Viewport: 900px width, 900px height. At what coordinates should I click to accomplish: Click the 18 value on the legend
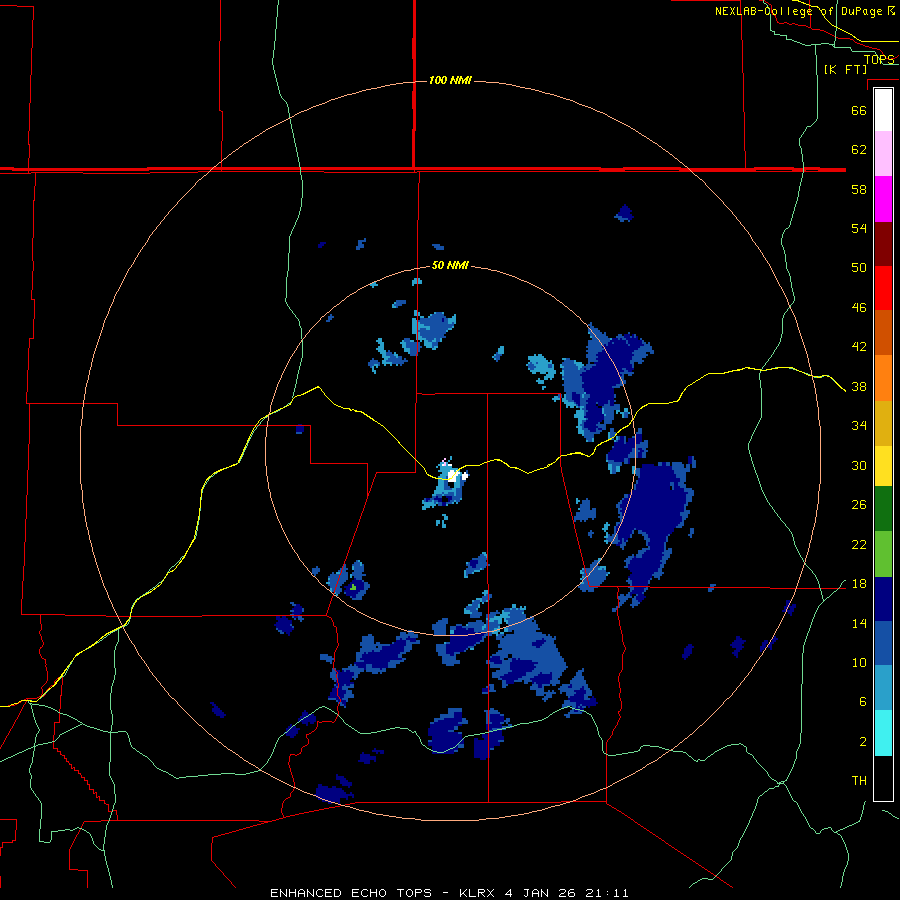pos(859,584)
